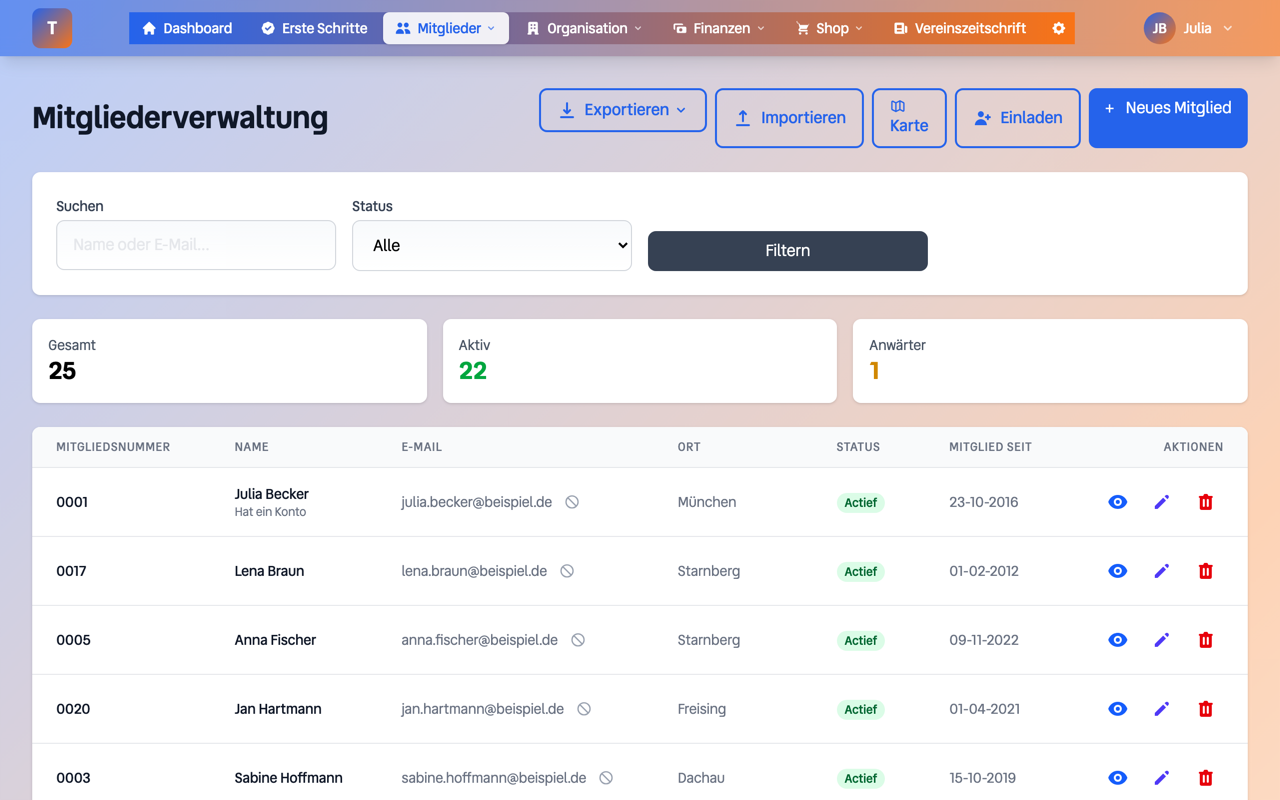Click Importieren button

(789, 118)
